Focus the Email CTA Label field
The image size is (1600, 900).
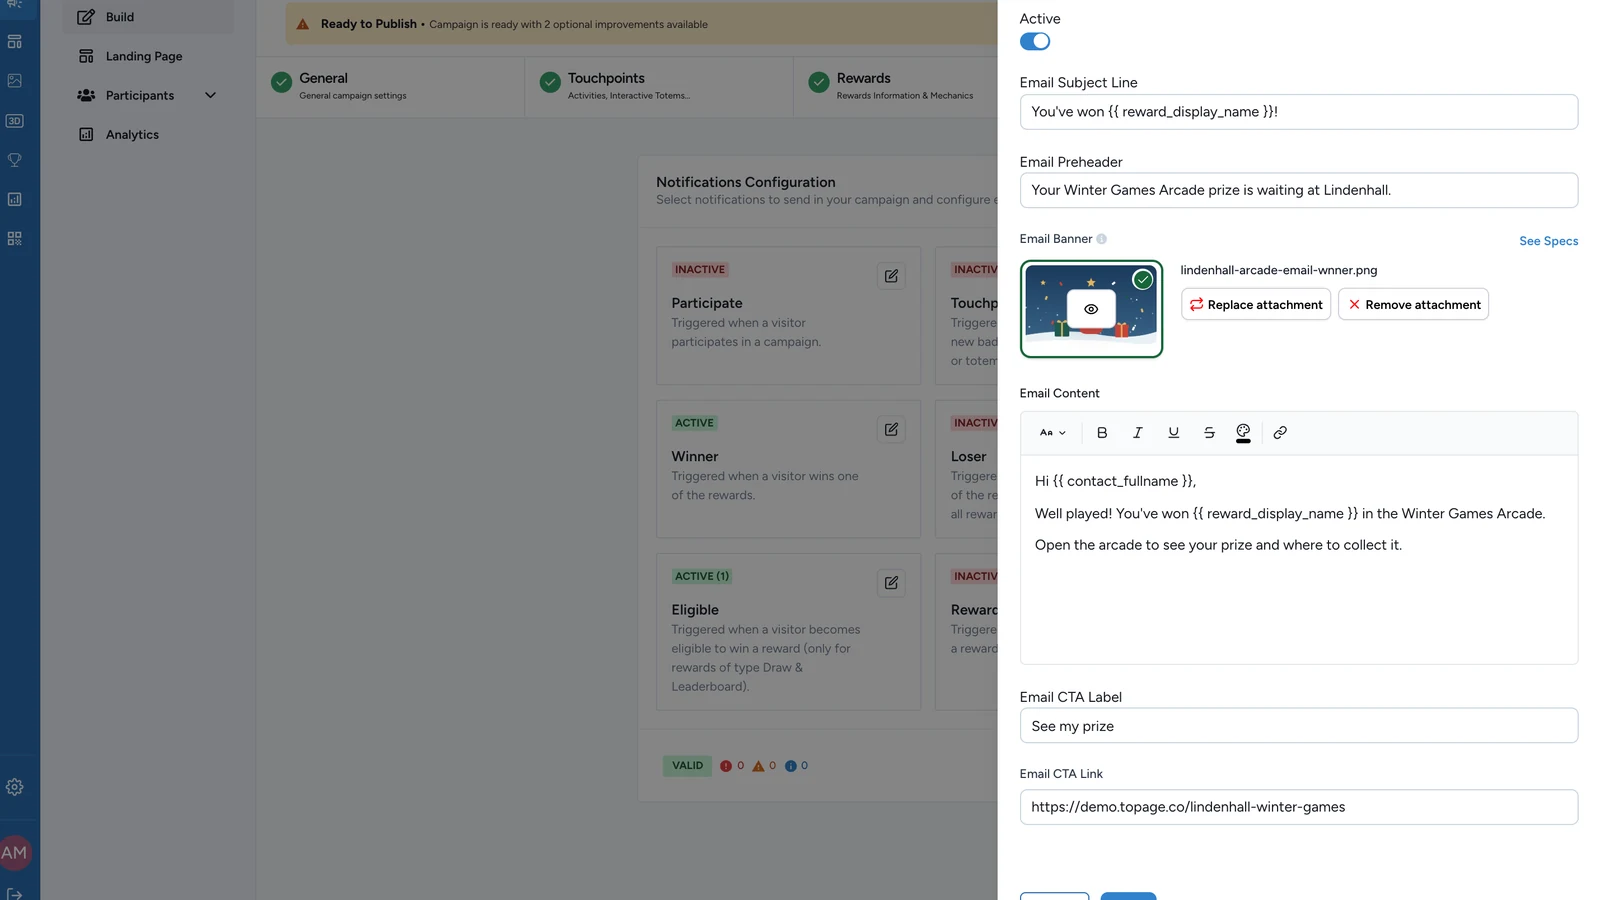[x=1298, y=726]
